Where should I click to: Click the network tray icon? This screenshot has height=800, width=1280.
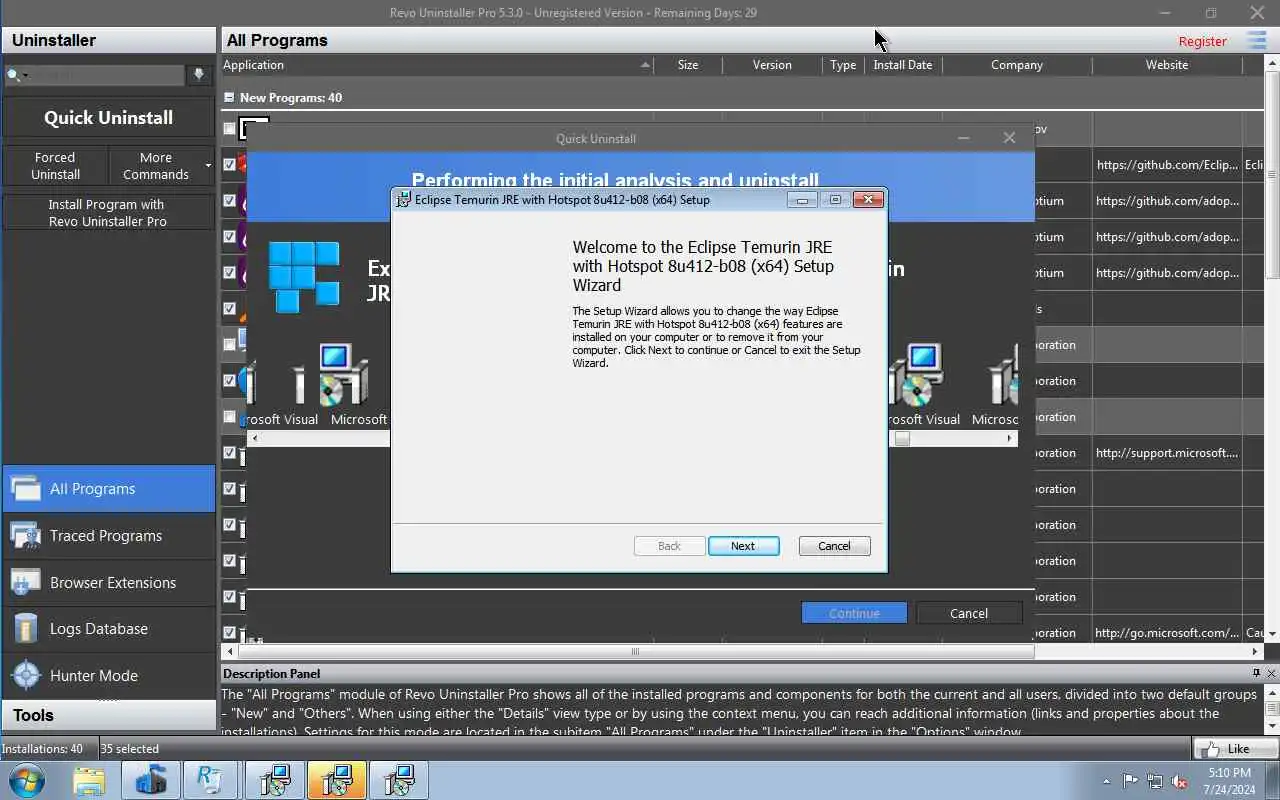1155,781
